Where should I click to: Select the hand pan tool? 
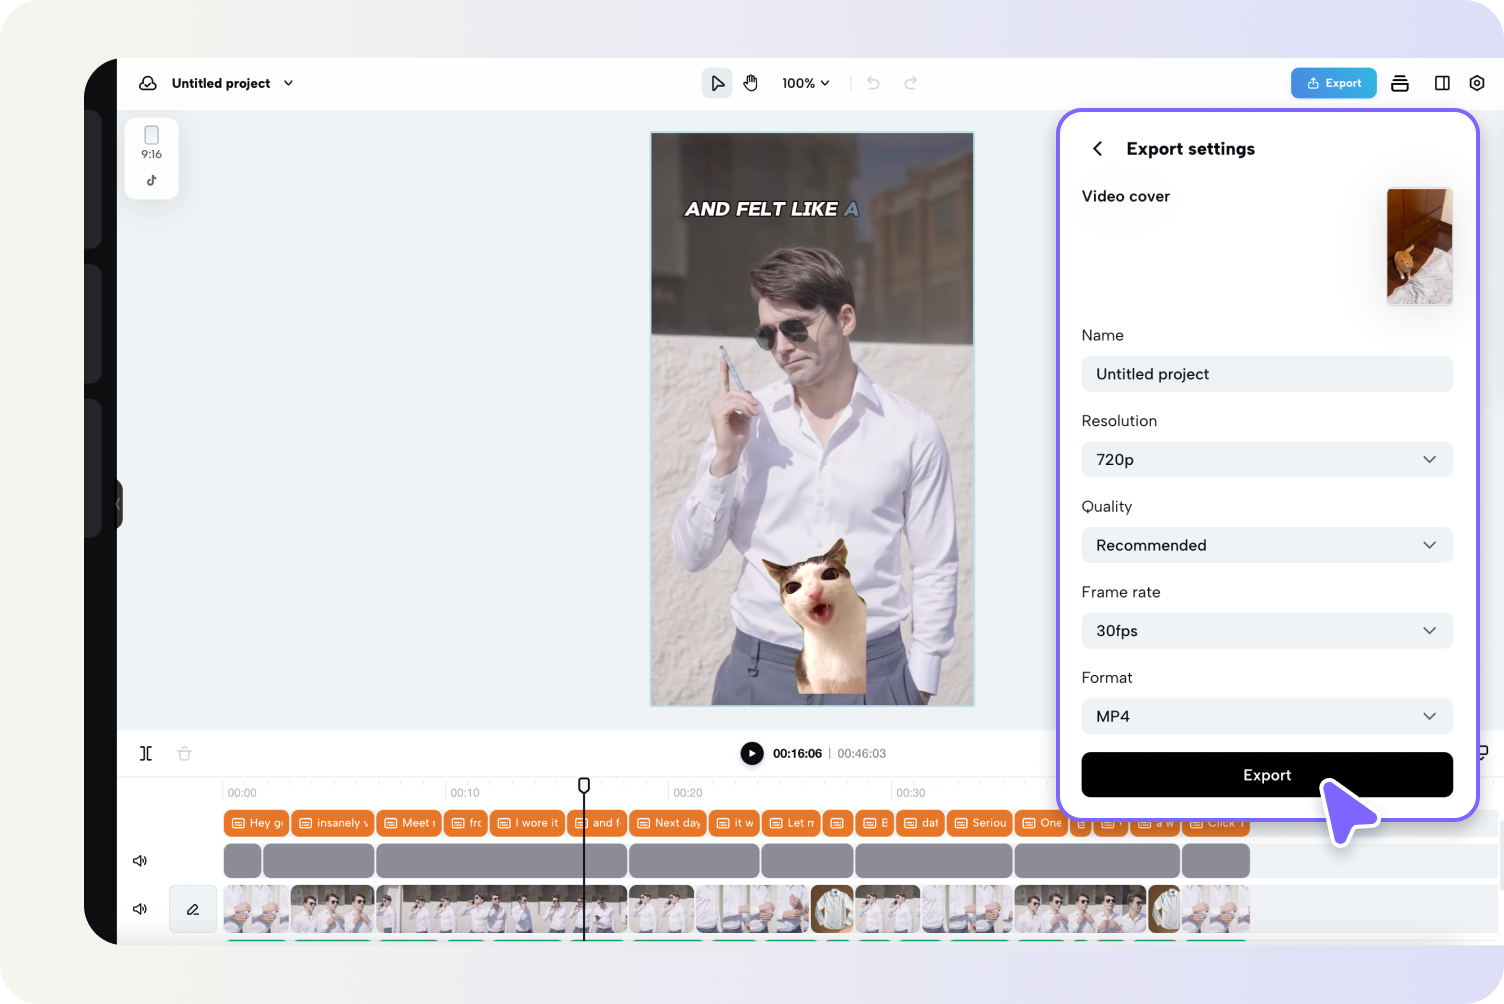pyautogui.click(x=751, y=83)
